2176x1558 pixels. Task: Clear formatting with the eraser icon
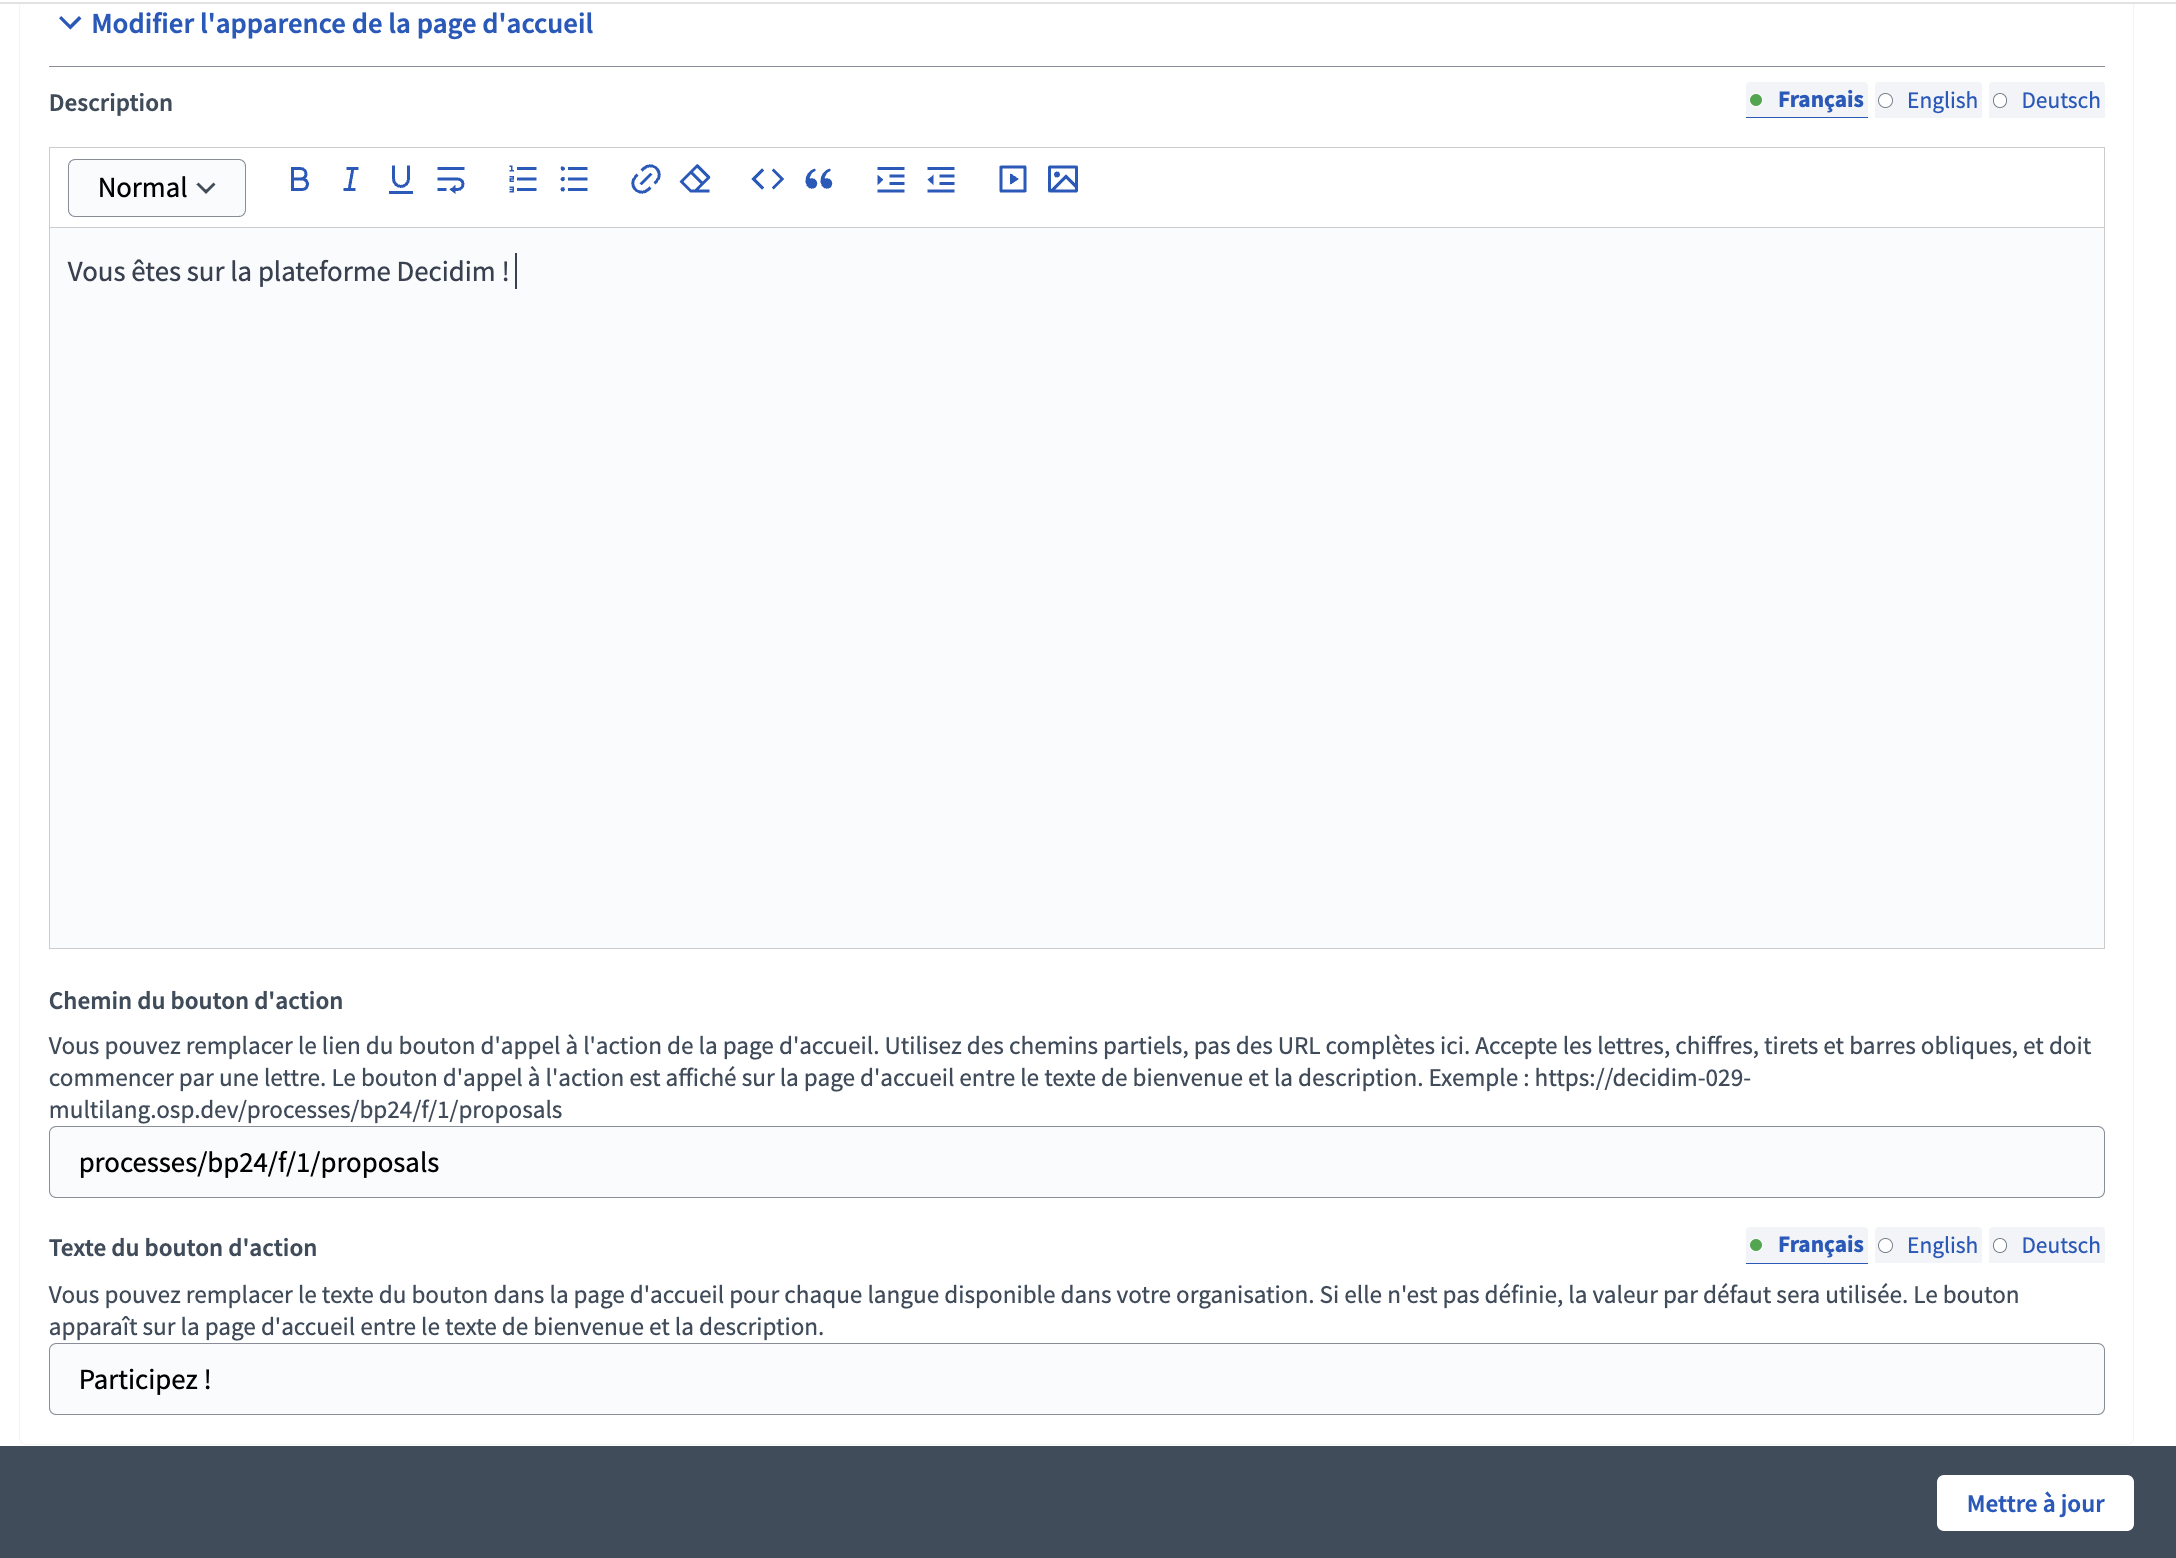point(695,180)
